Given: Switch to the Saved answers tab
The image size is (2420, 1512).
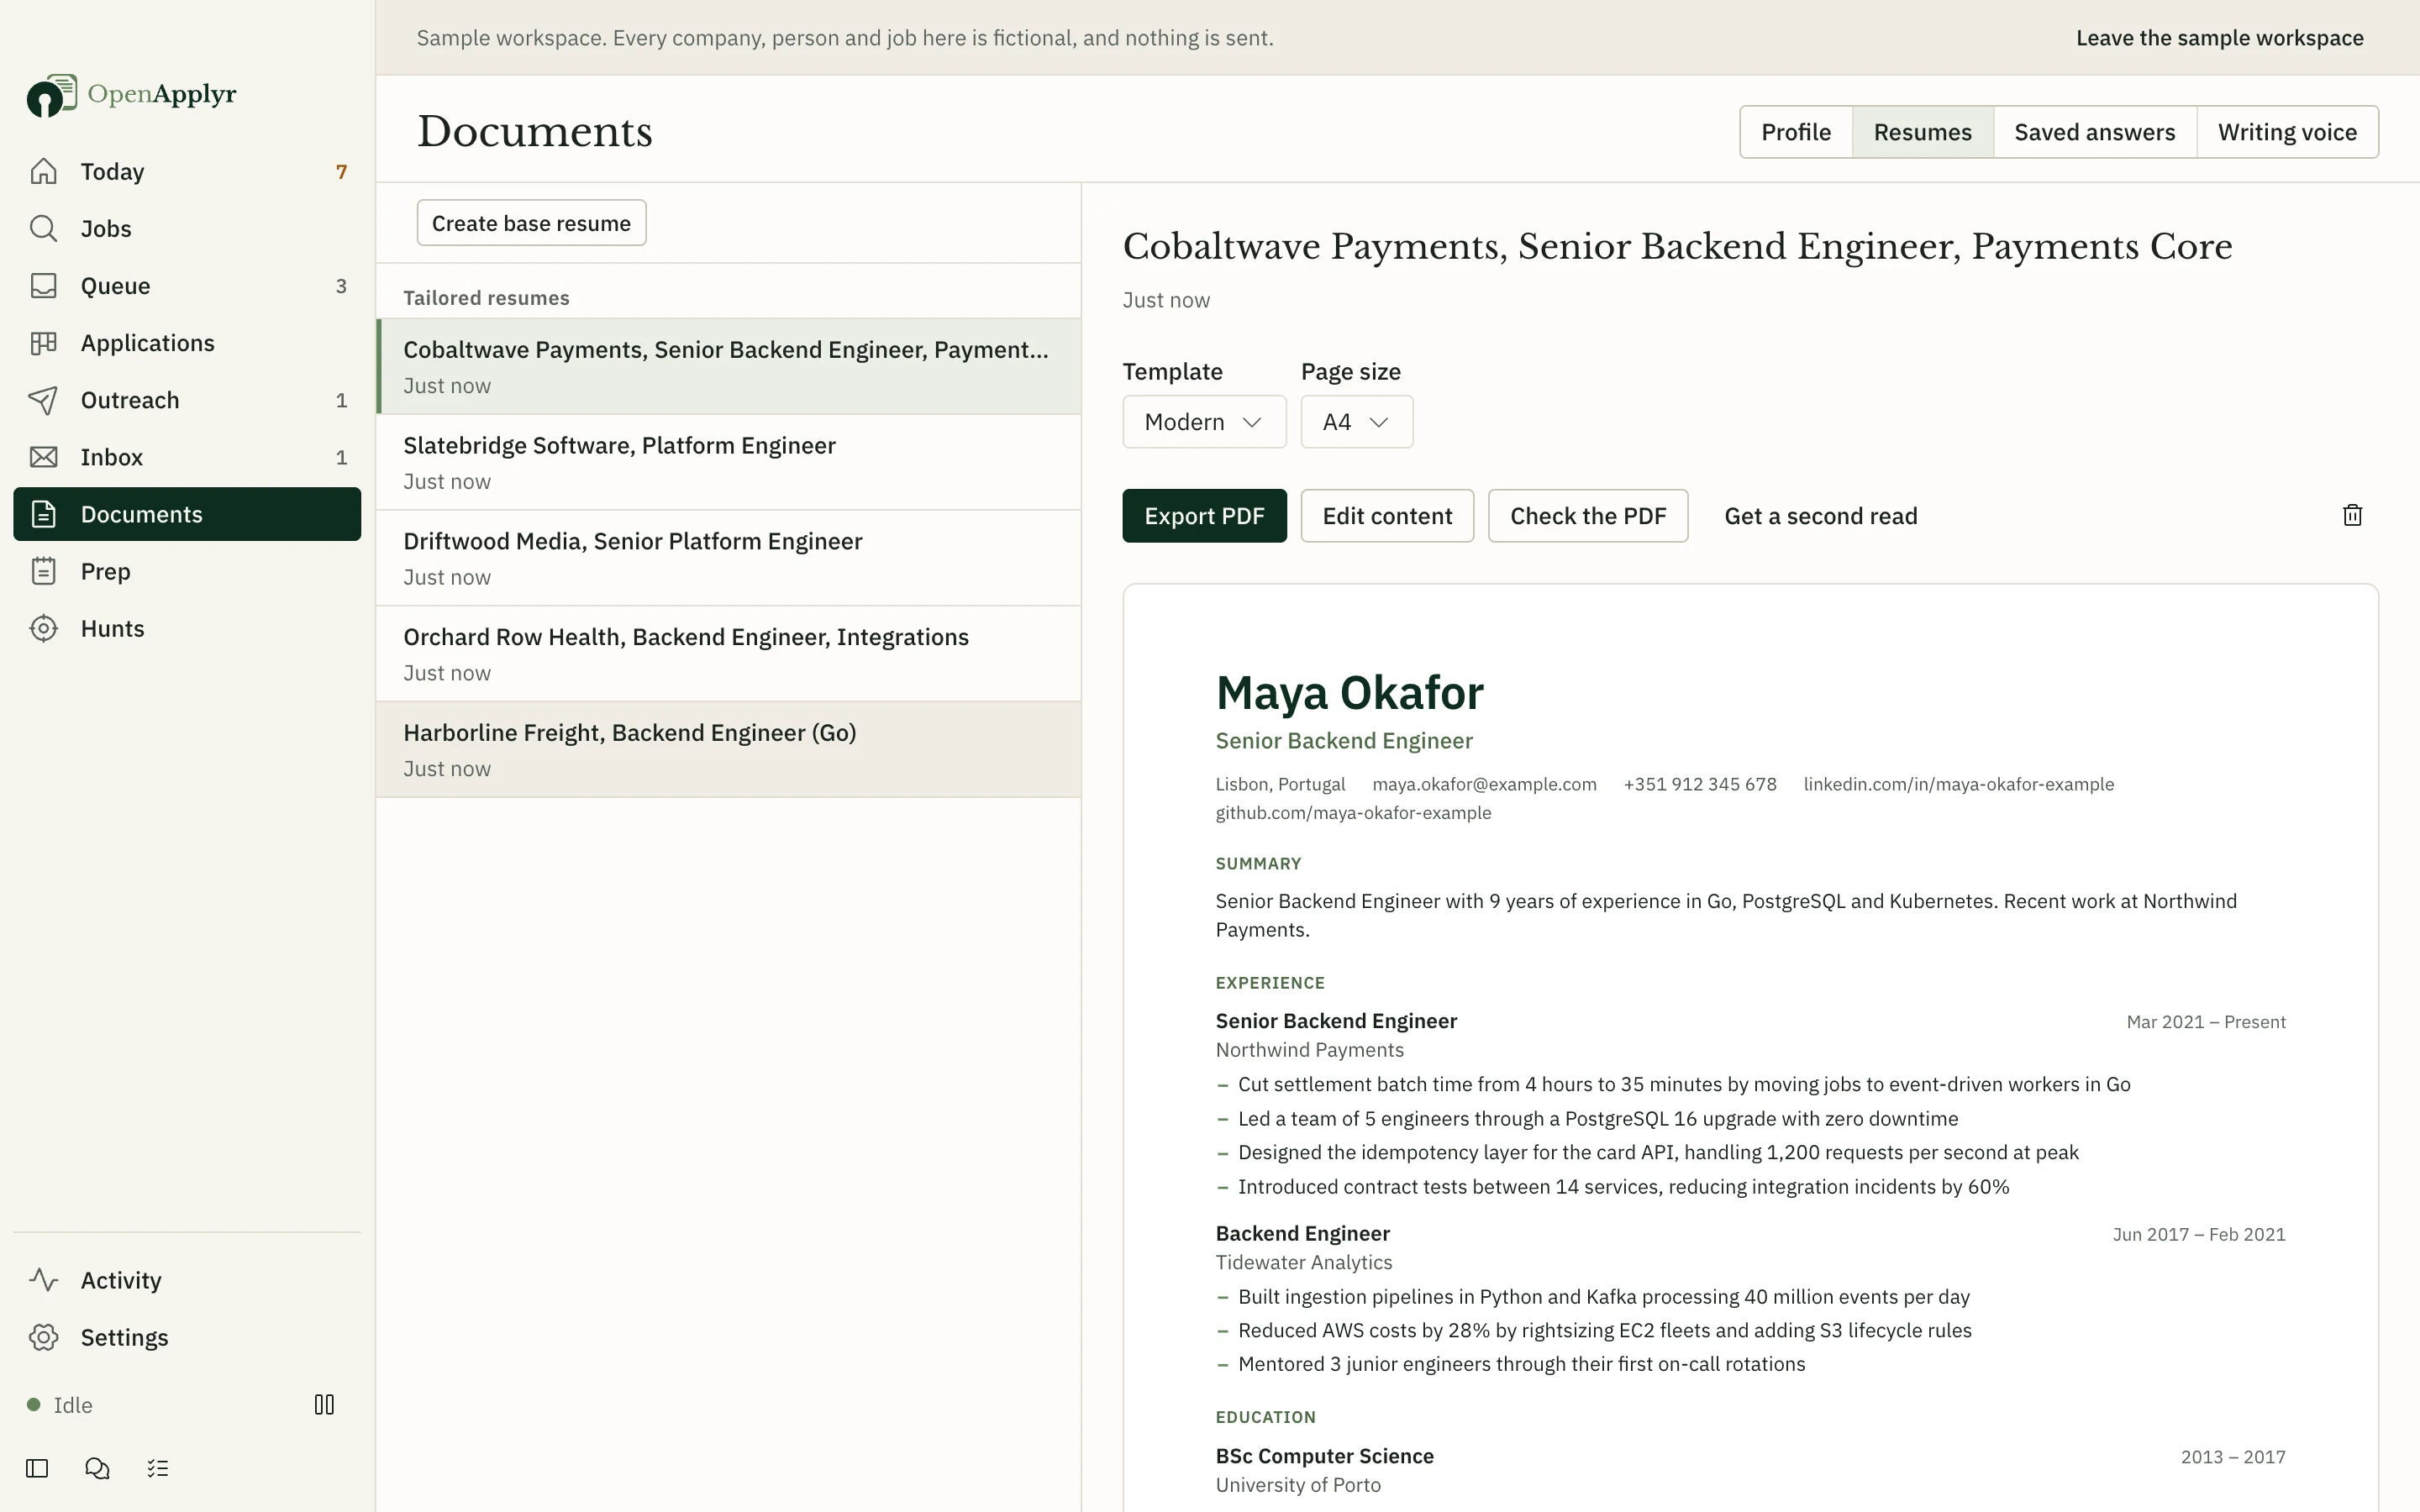Looking at the screenshot, I should (2094, 132).
